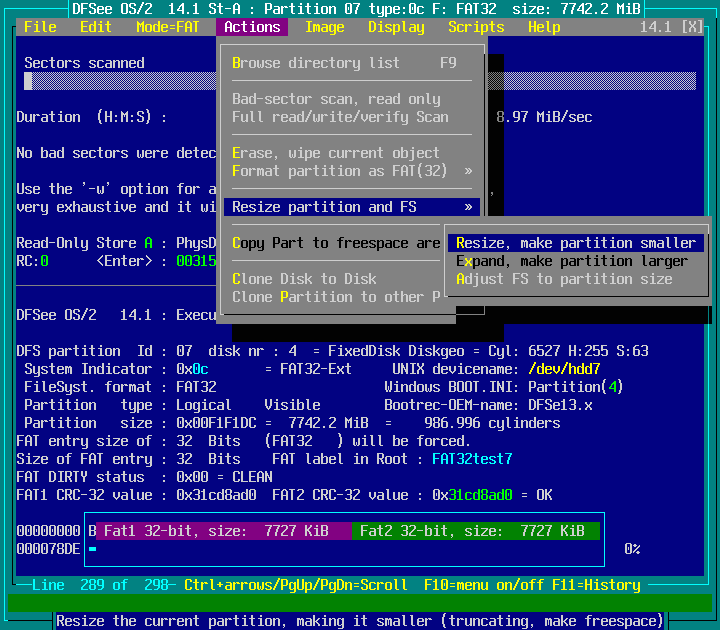Select Resize, make partition smaller
This screenshot has width=720, height=630.
(576, 243)
